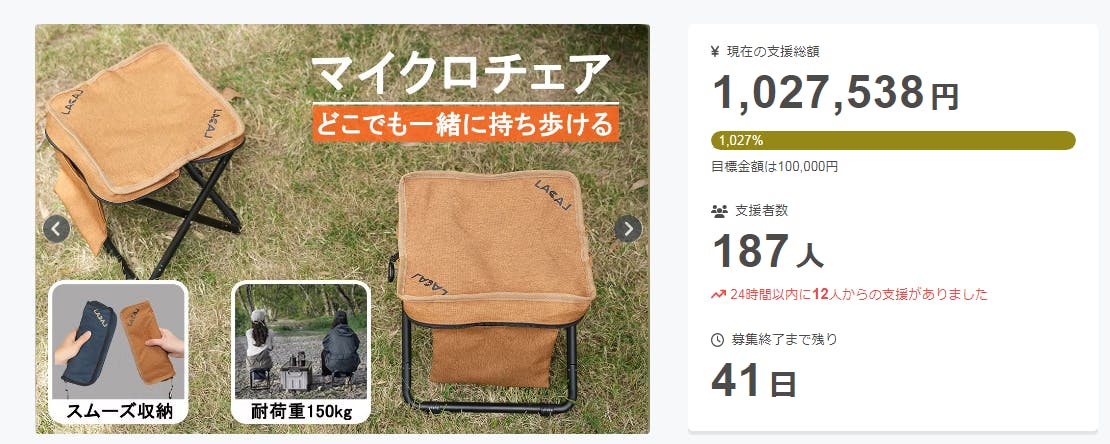Select the 耐荷重150kg inset picture
The height and width of the screenshot is (444, 1110).
301,352
